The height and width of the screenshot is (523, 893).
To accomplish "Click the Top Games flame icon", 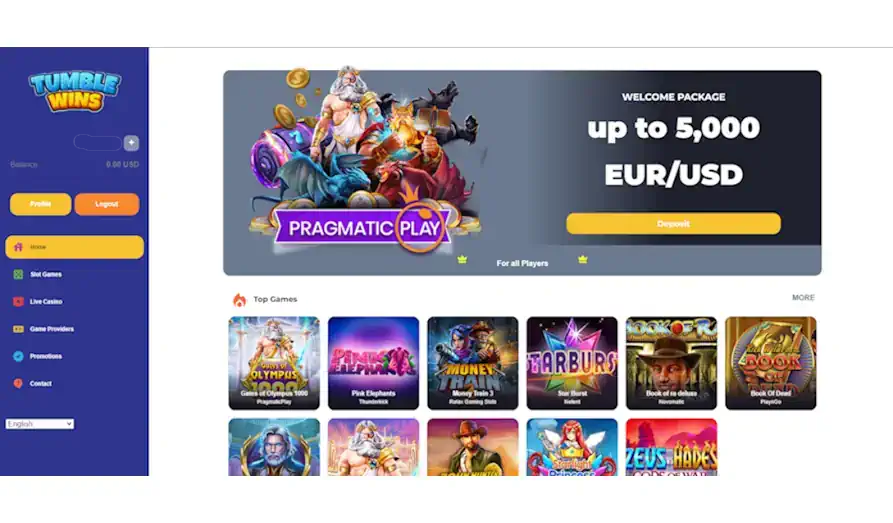I will click(x=240, y=300).
